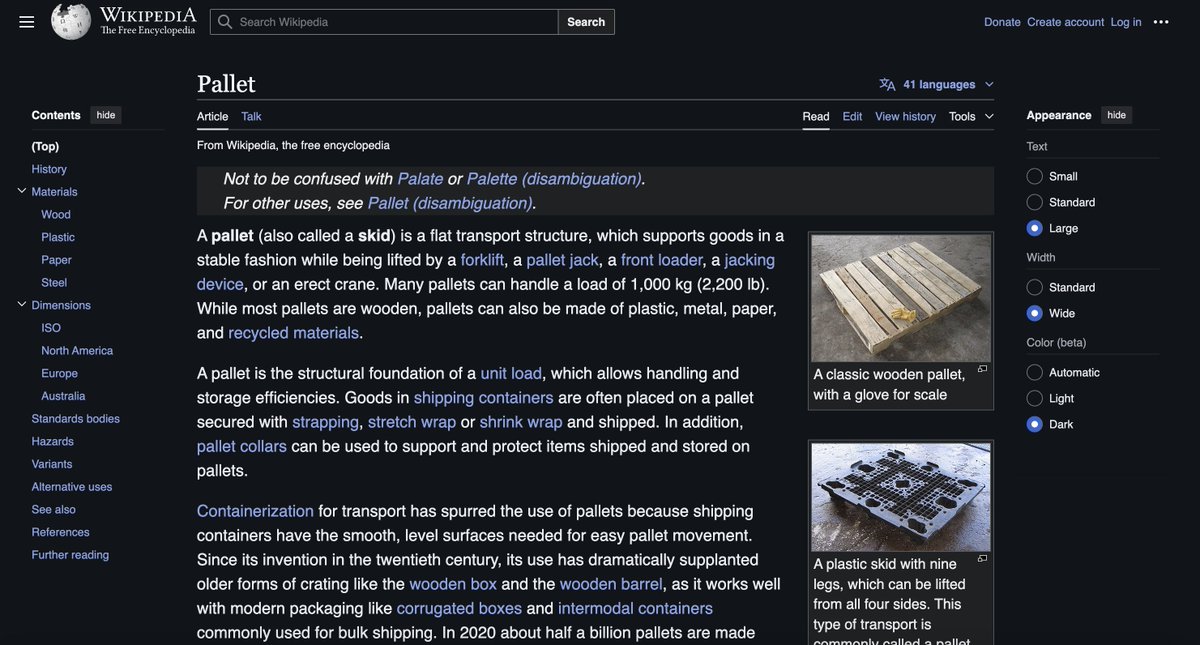The height and width of the screenshot is (645, 1200).
Task: Go to Hazards section in contents
Action: coord(52,441)
